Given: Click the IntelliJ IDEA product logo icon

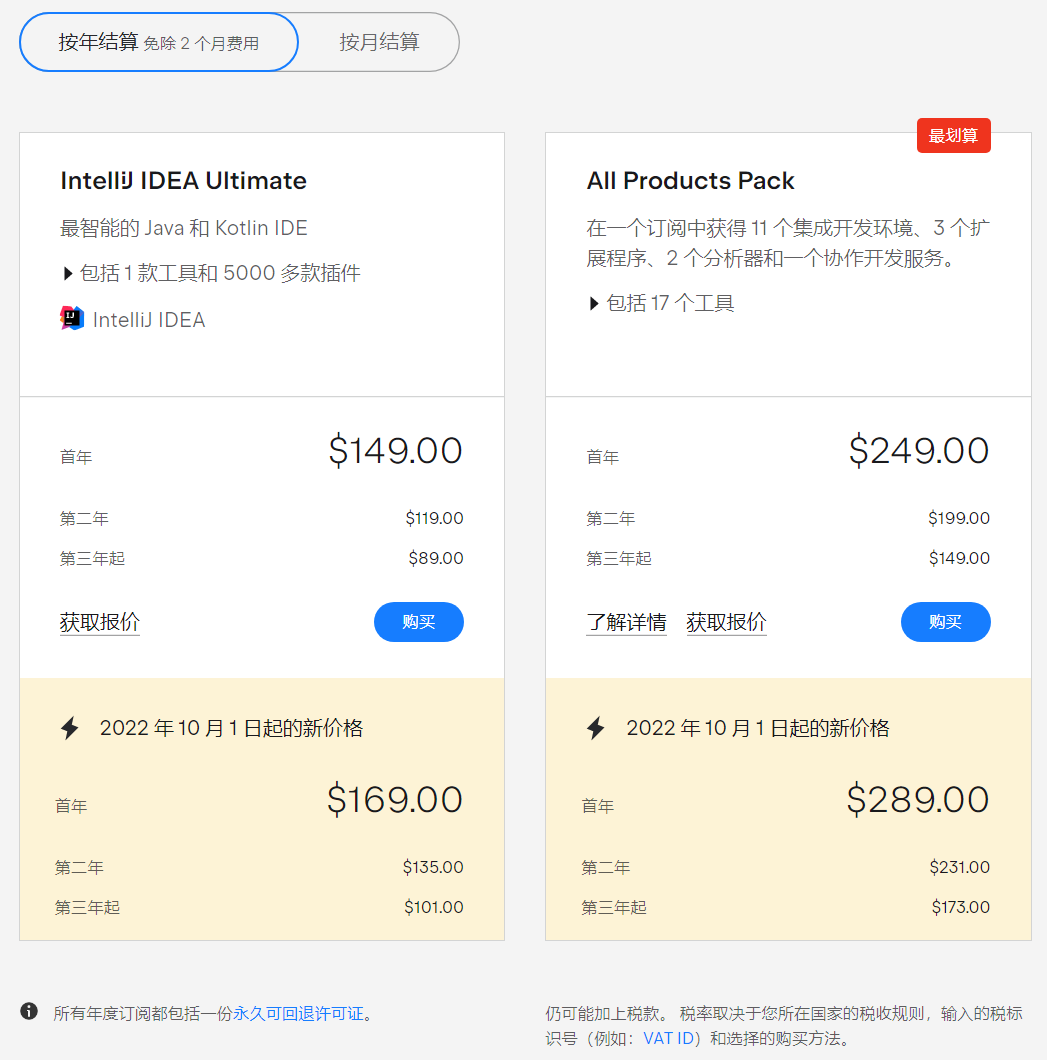Looking at the screenshot, I should pyautogui.click(x=69, y=319).
